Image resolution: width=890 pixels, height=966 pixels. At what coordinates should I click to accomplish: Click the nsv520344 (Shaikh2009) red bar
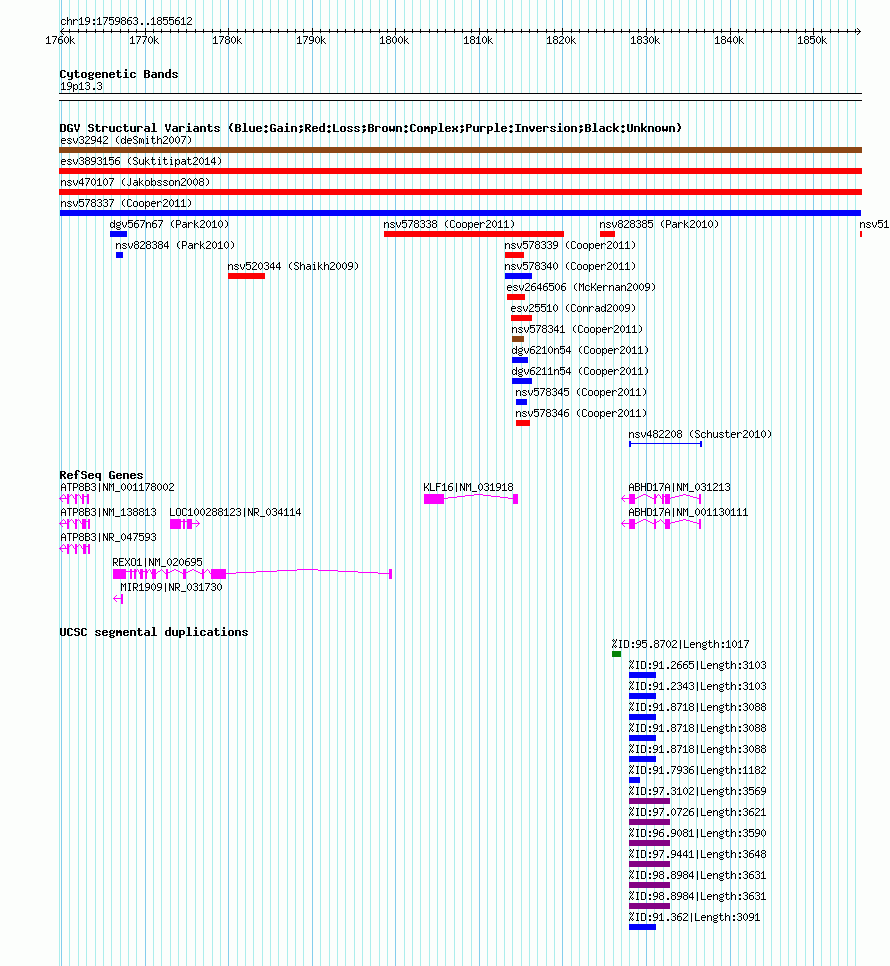246,276
